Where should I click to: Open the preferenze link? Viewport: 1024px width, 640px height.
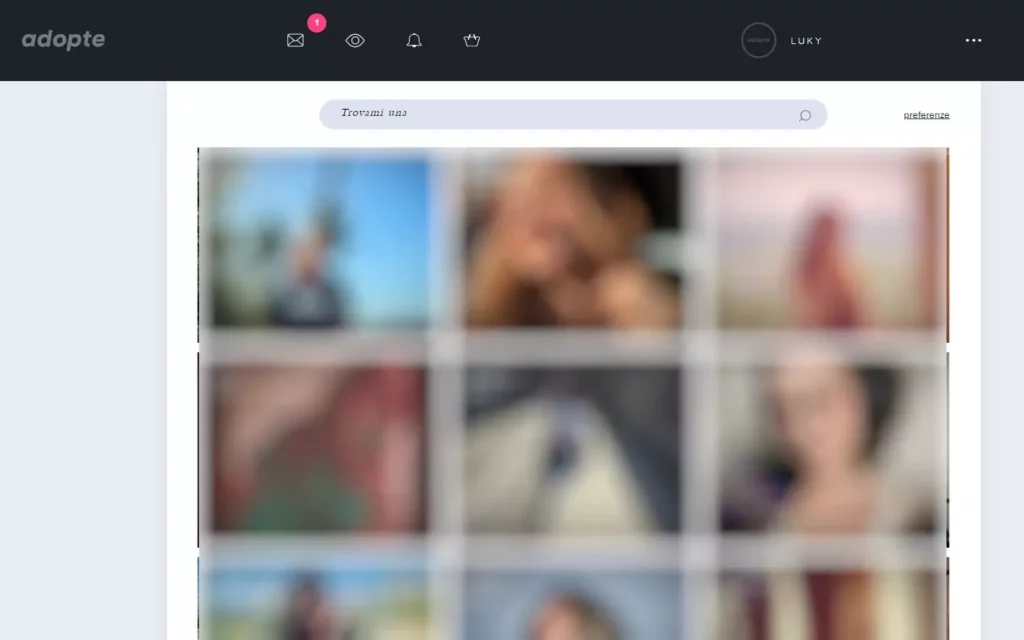pos(926,115)
